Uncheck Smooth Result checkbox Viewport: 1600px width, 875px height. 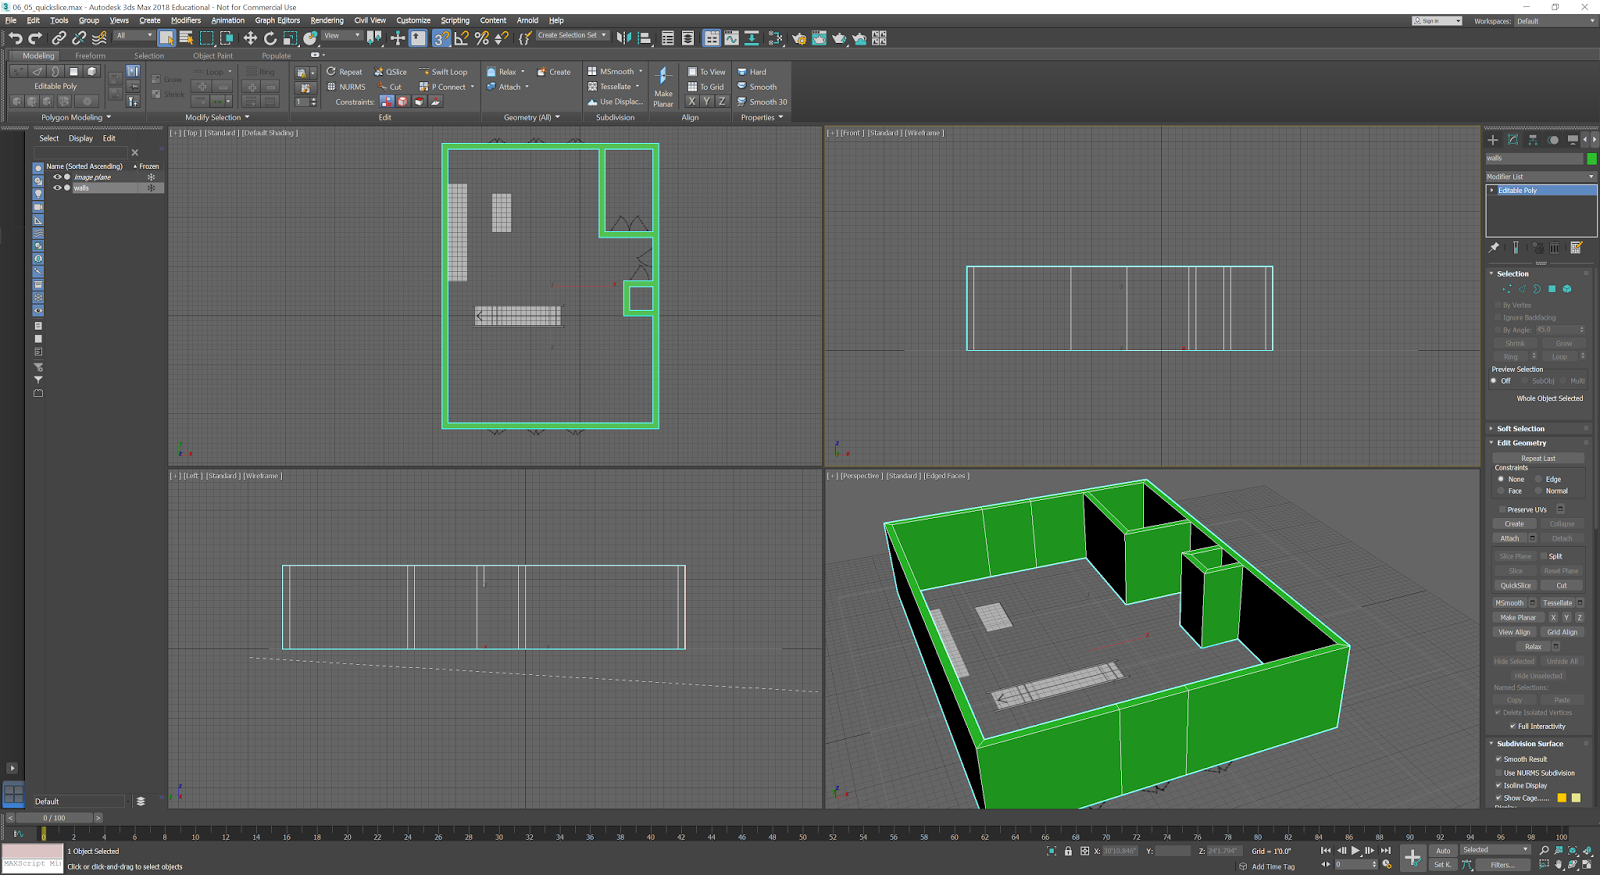click(x=1499, y=759)
